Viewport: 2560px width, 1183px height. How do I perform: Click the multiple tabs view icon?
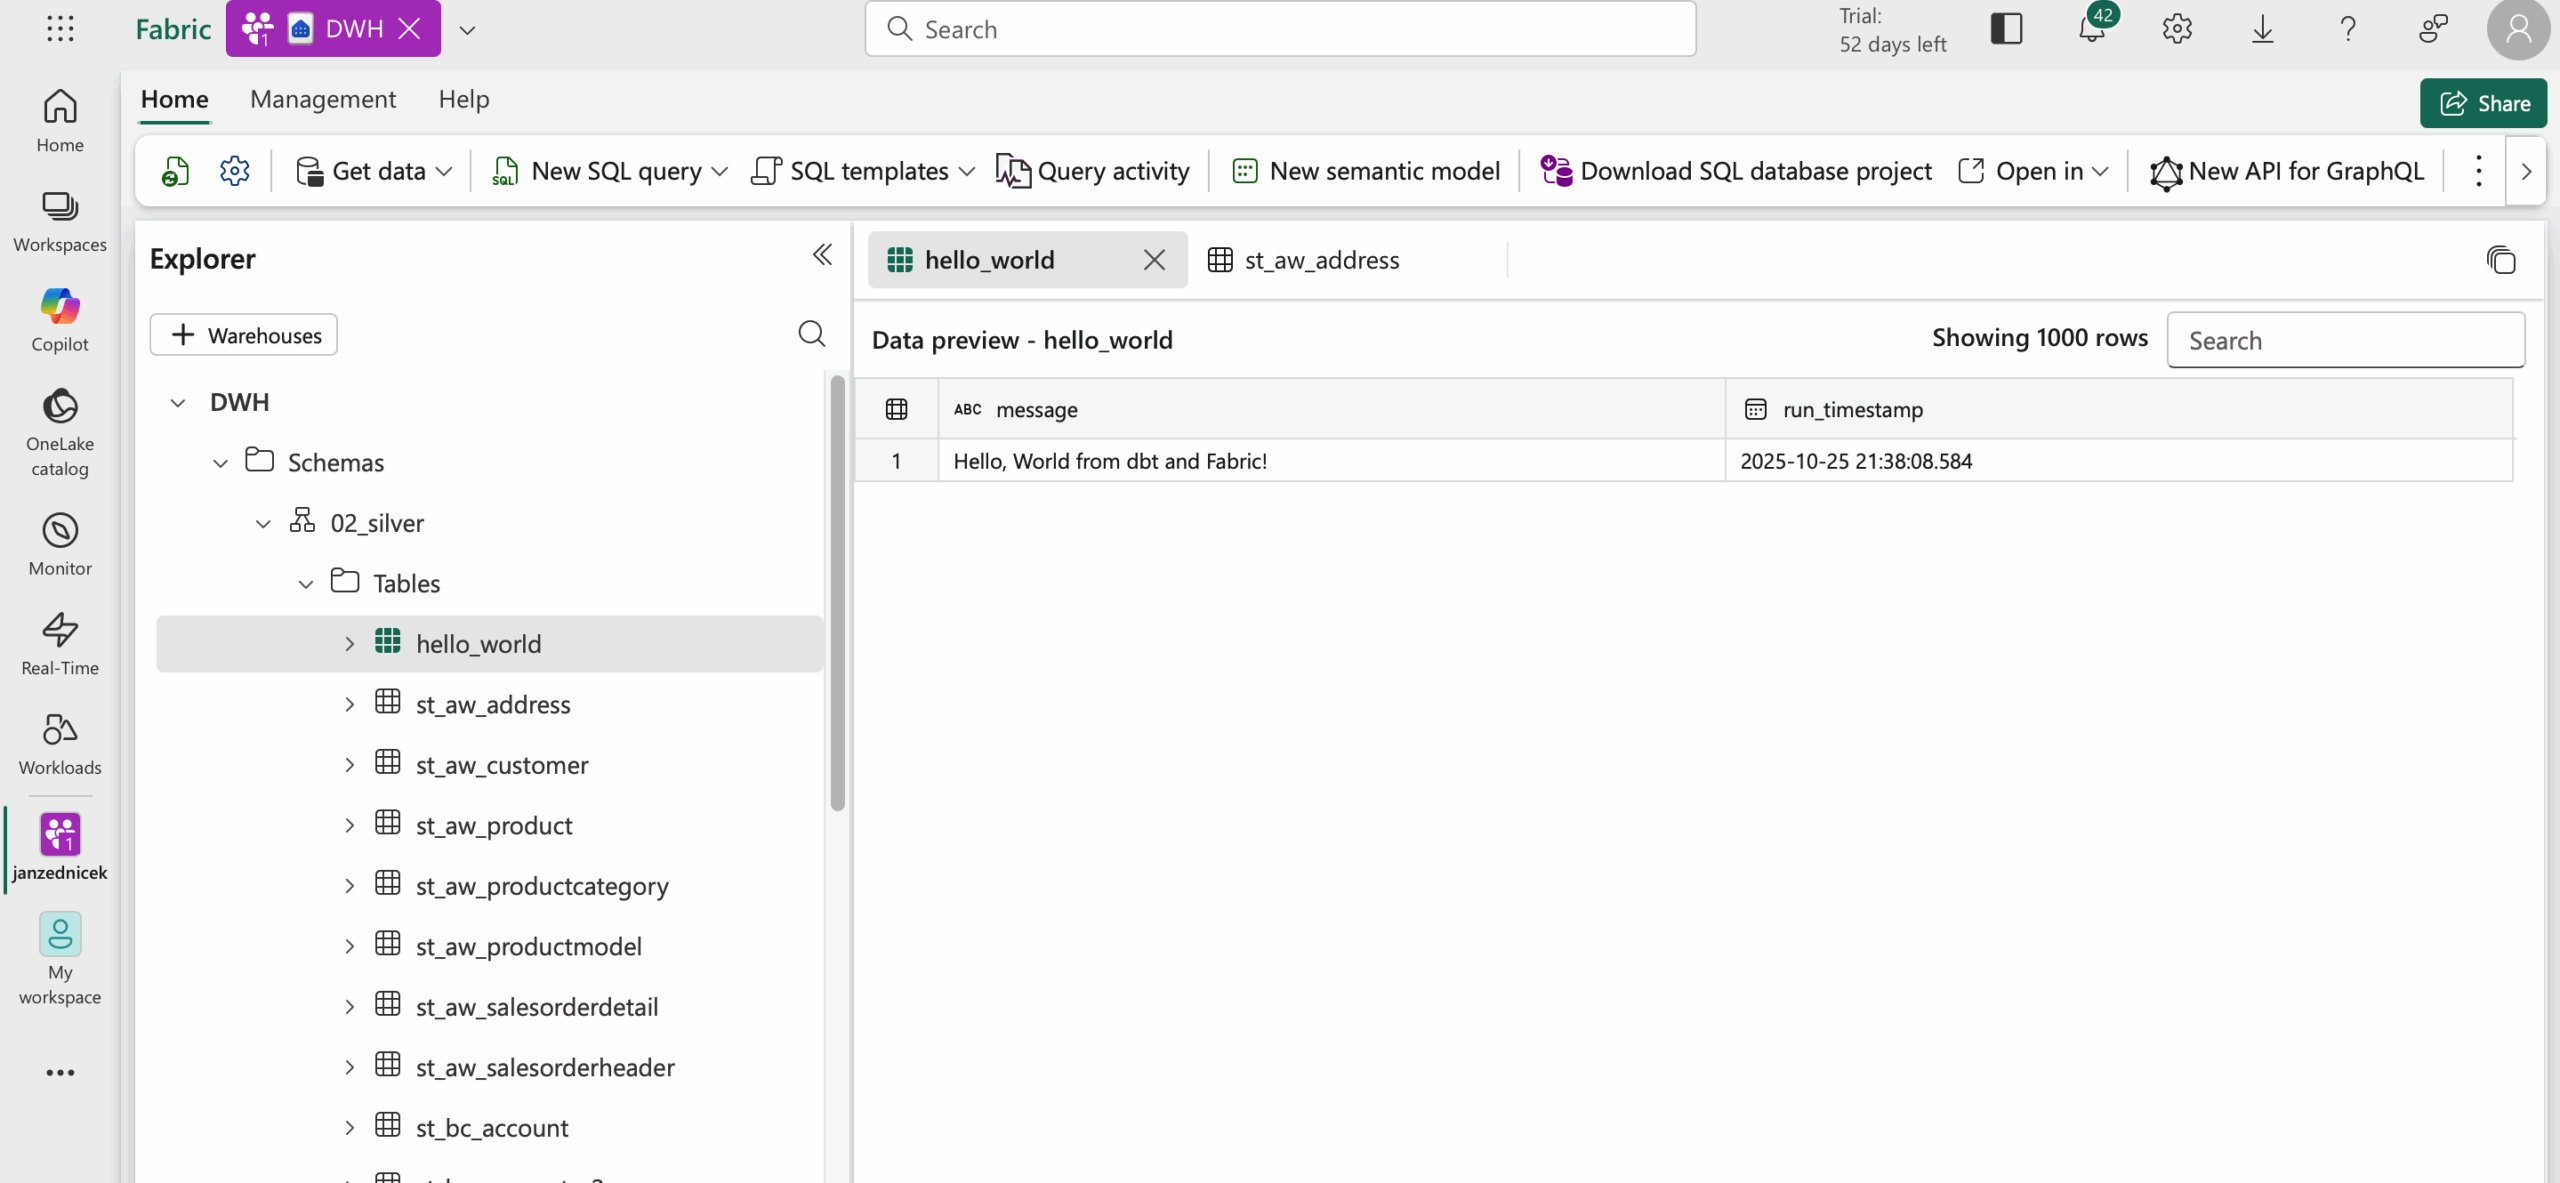point(2500,260)
